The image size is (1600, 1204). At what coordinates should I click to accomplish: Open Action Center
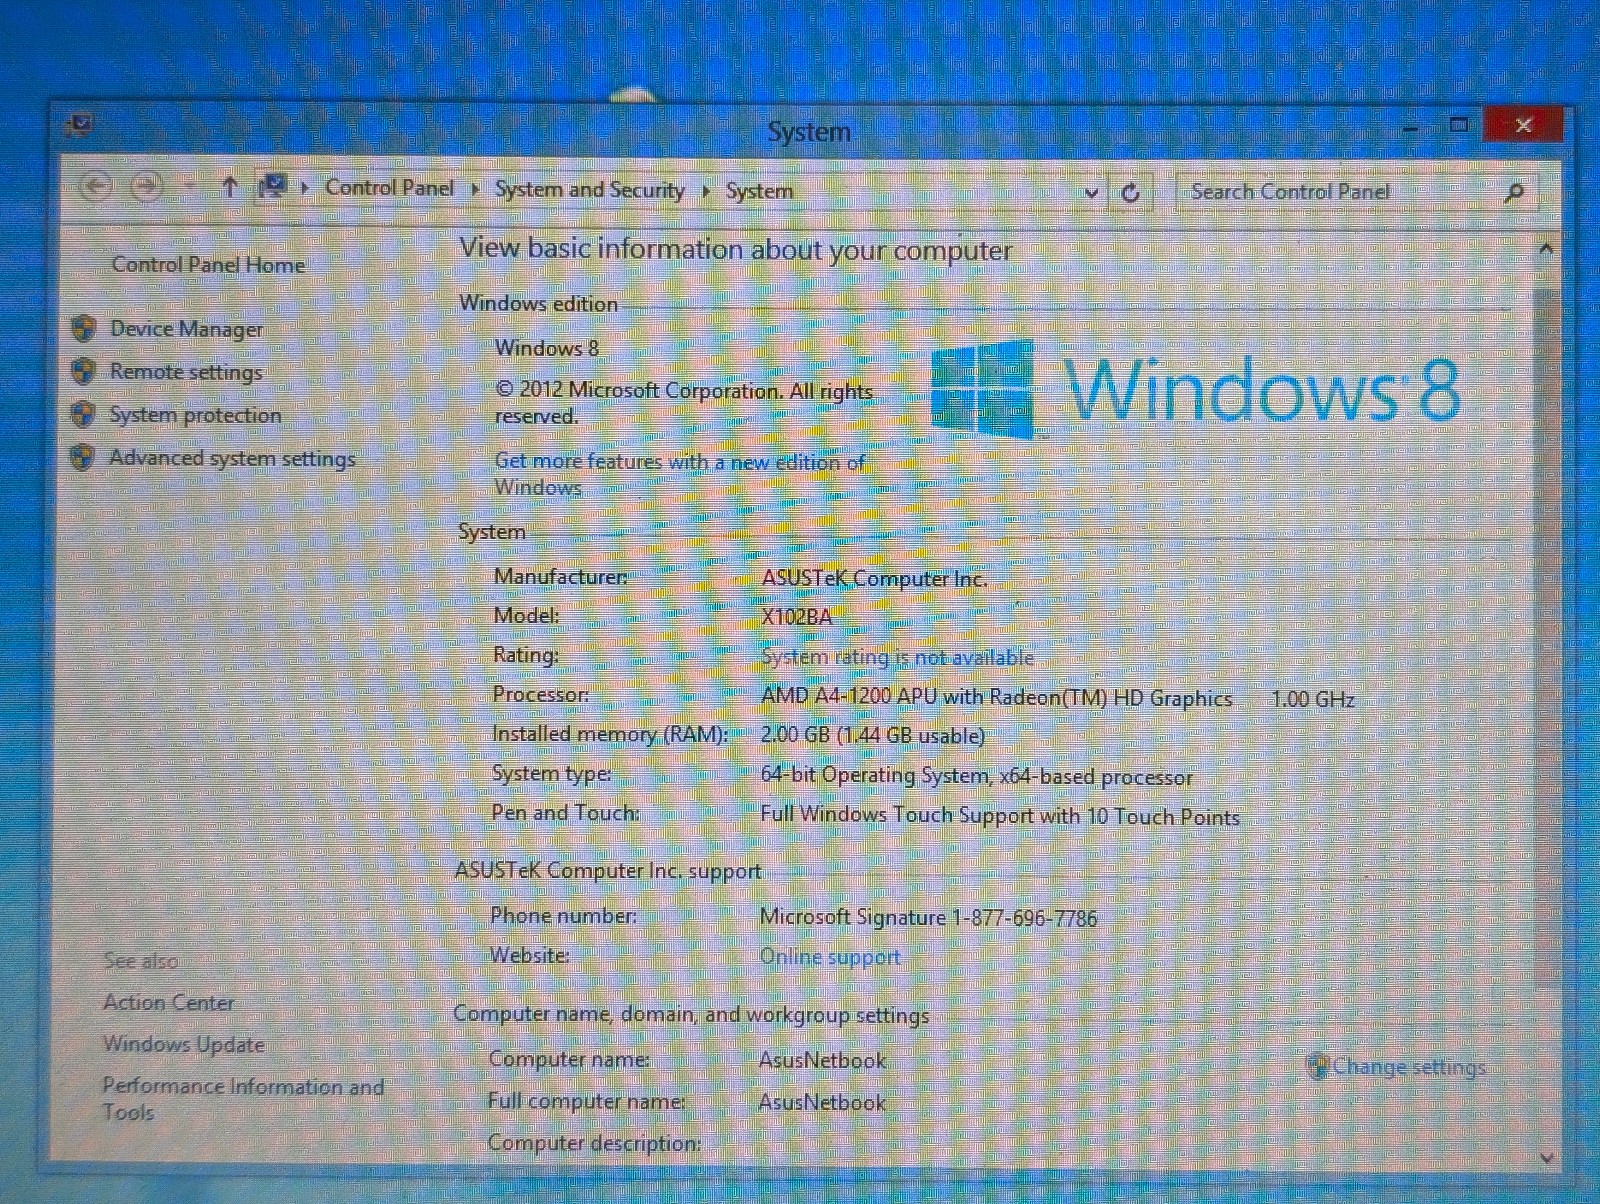click(169, 1002)
